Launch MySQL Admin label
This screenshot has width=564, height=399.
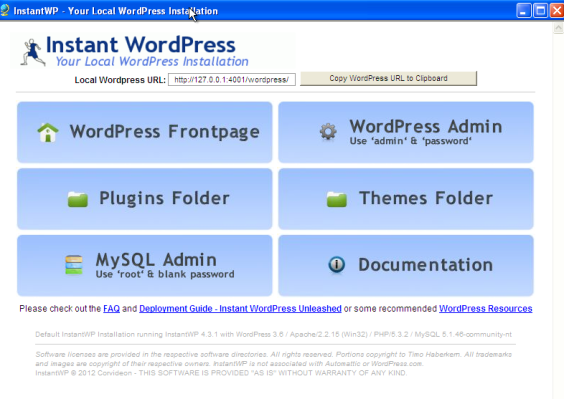pos(156,260)
